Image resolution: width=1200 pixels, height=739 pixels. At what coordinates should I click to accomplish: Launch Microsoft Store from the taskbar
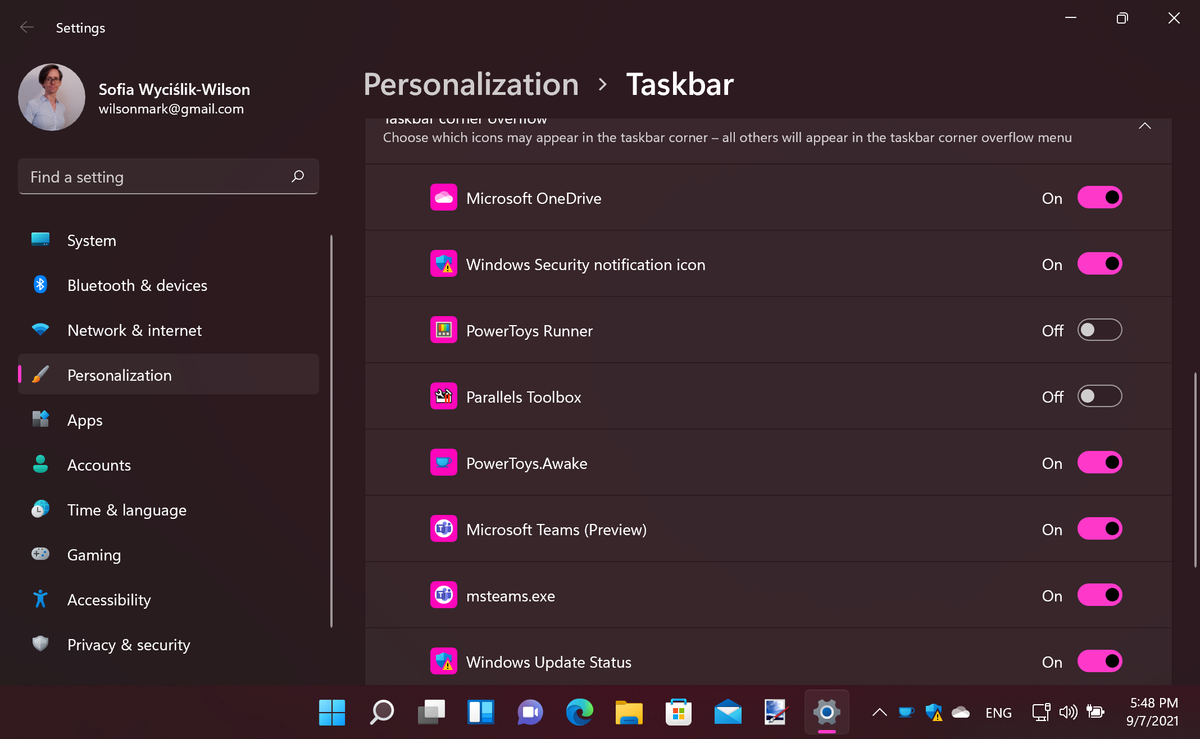[x=678, y=712]
